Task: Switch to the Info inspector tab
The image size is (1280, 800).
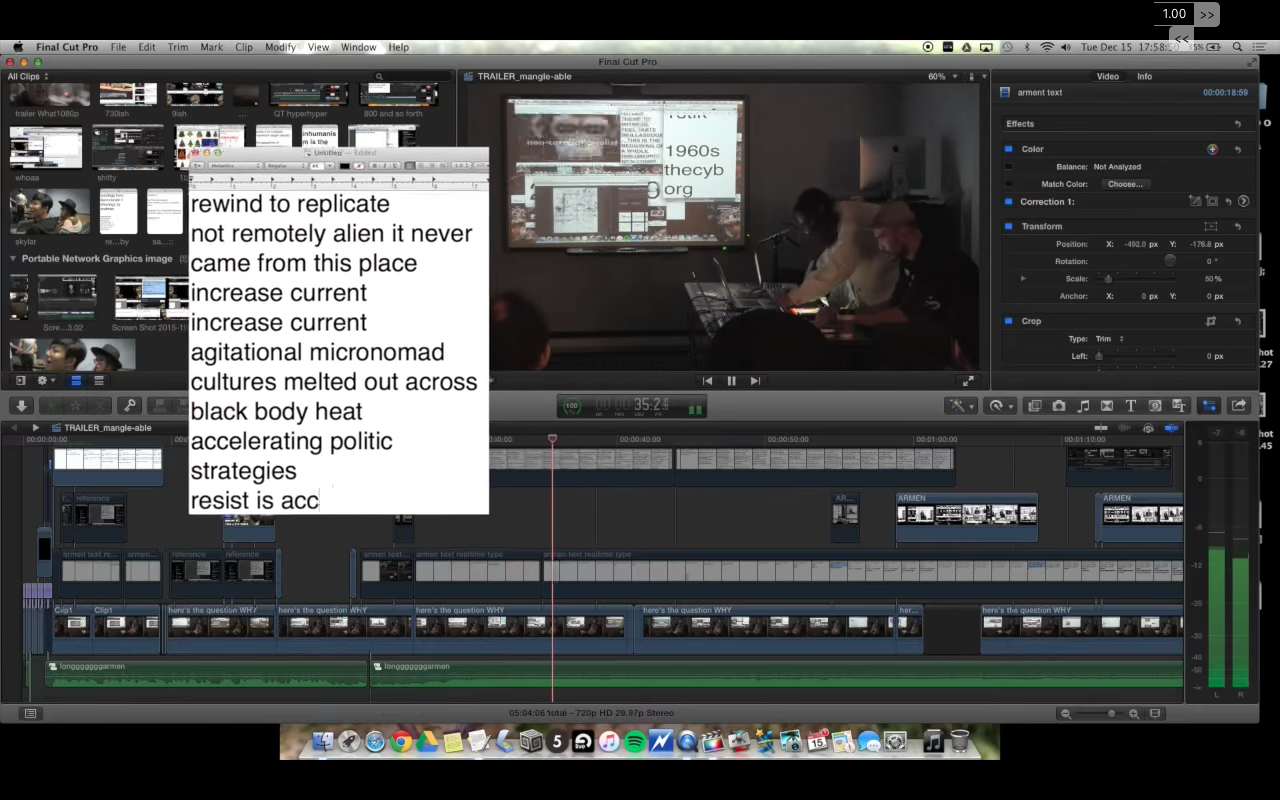Action: tap(1144, 76)
